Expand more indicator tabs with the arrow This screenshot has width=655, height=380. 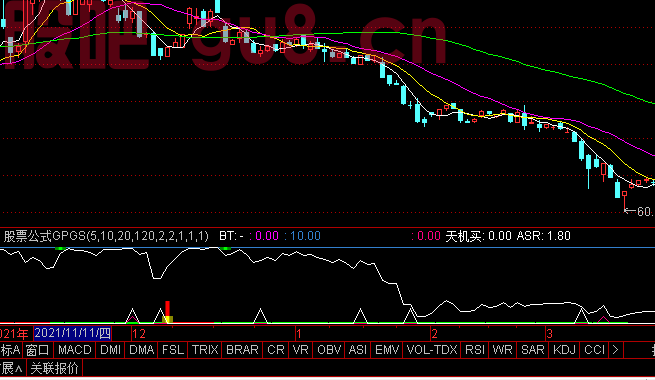pyautogui.click(x=616, y=350)
